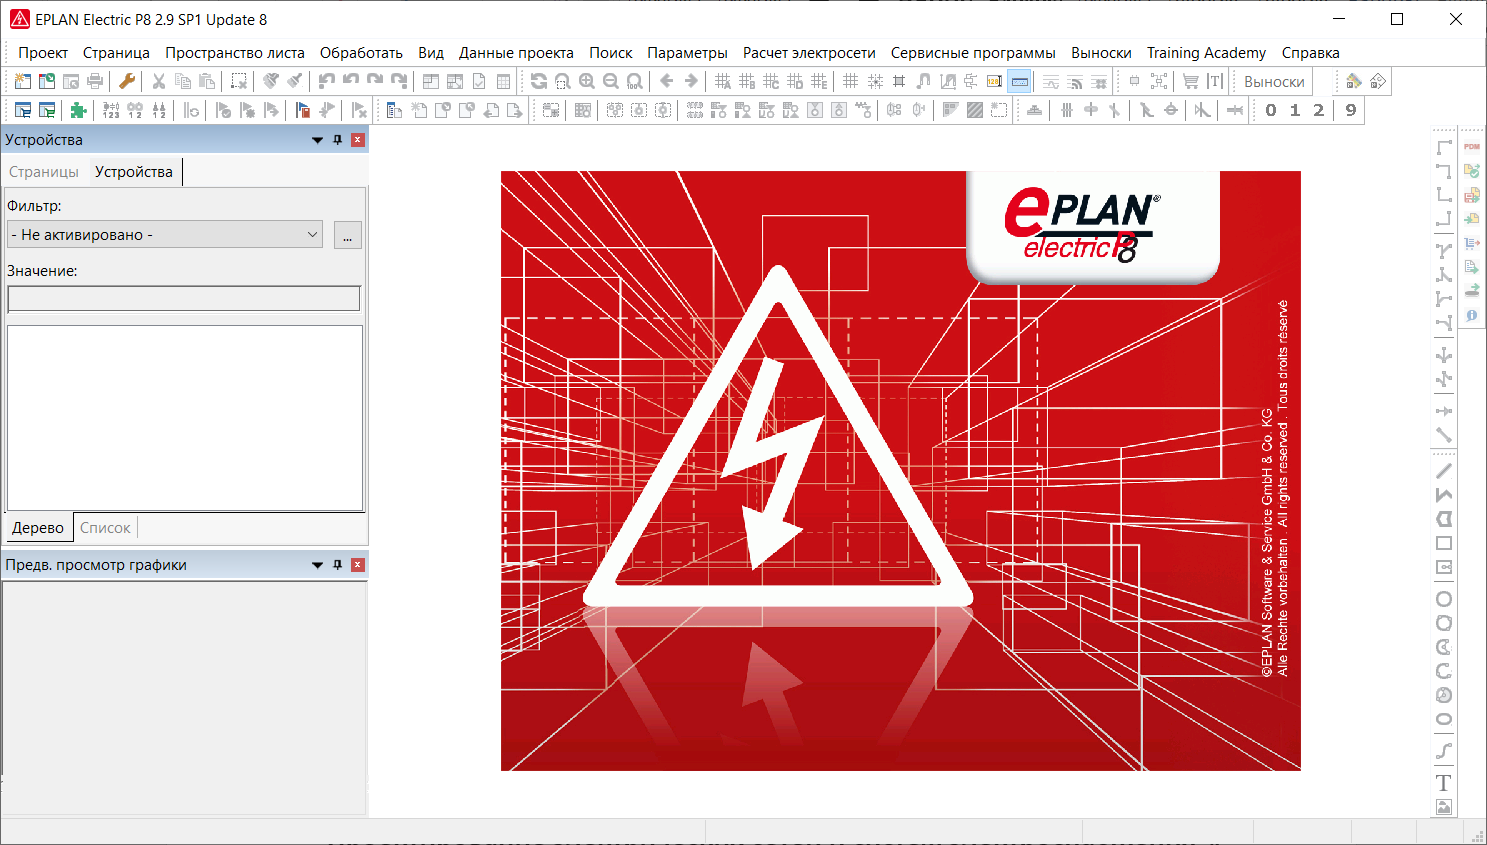Image resolution: width=1487 pixels, height=845 pixels.
Task: Open the Проект menu
Action: 43,53
